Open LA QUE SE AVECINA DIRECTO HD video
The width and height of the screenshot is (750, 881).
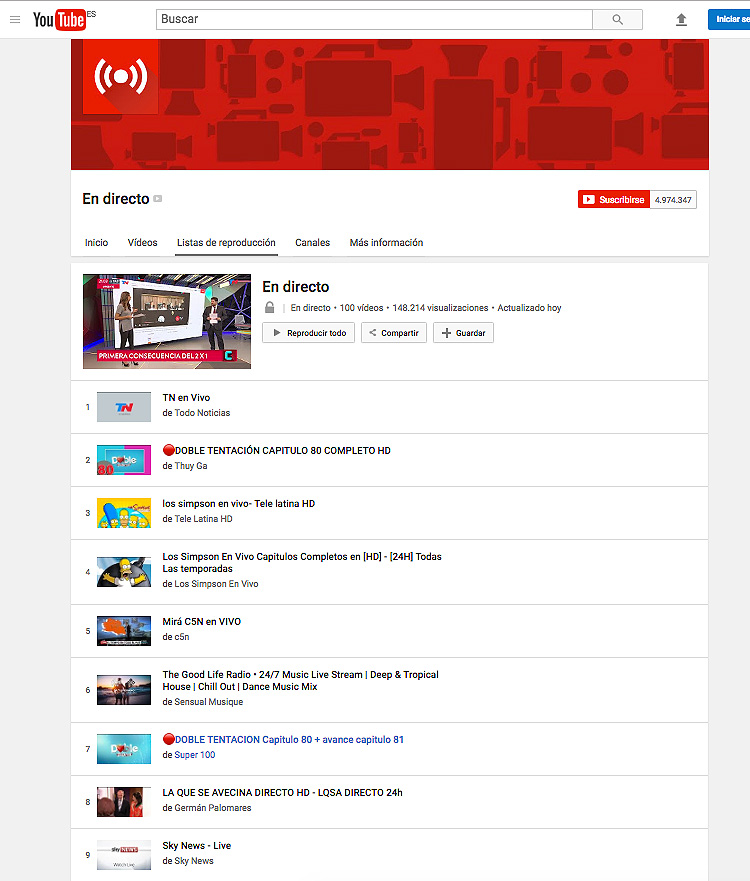(283, 793)
